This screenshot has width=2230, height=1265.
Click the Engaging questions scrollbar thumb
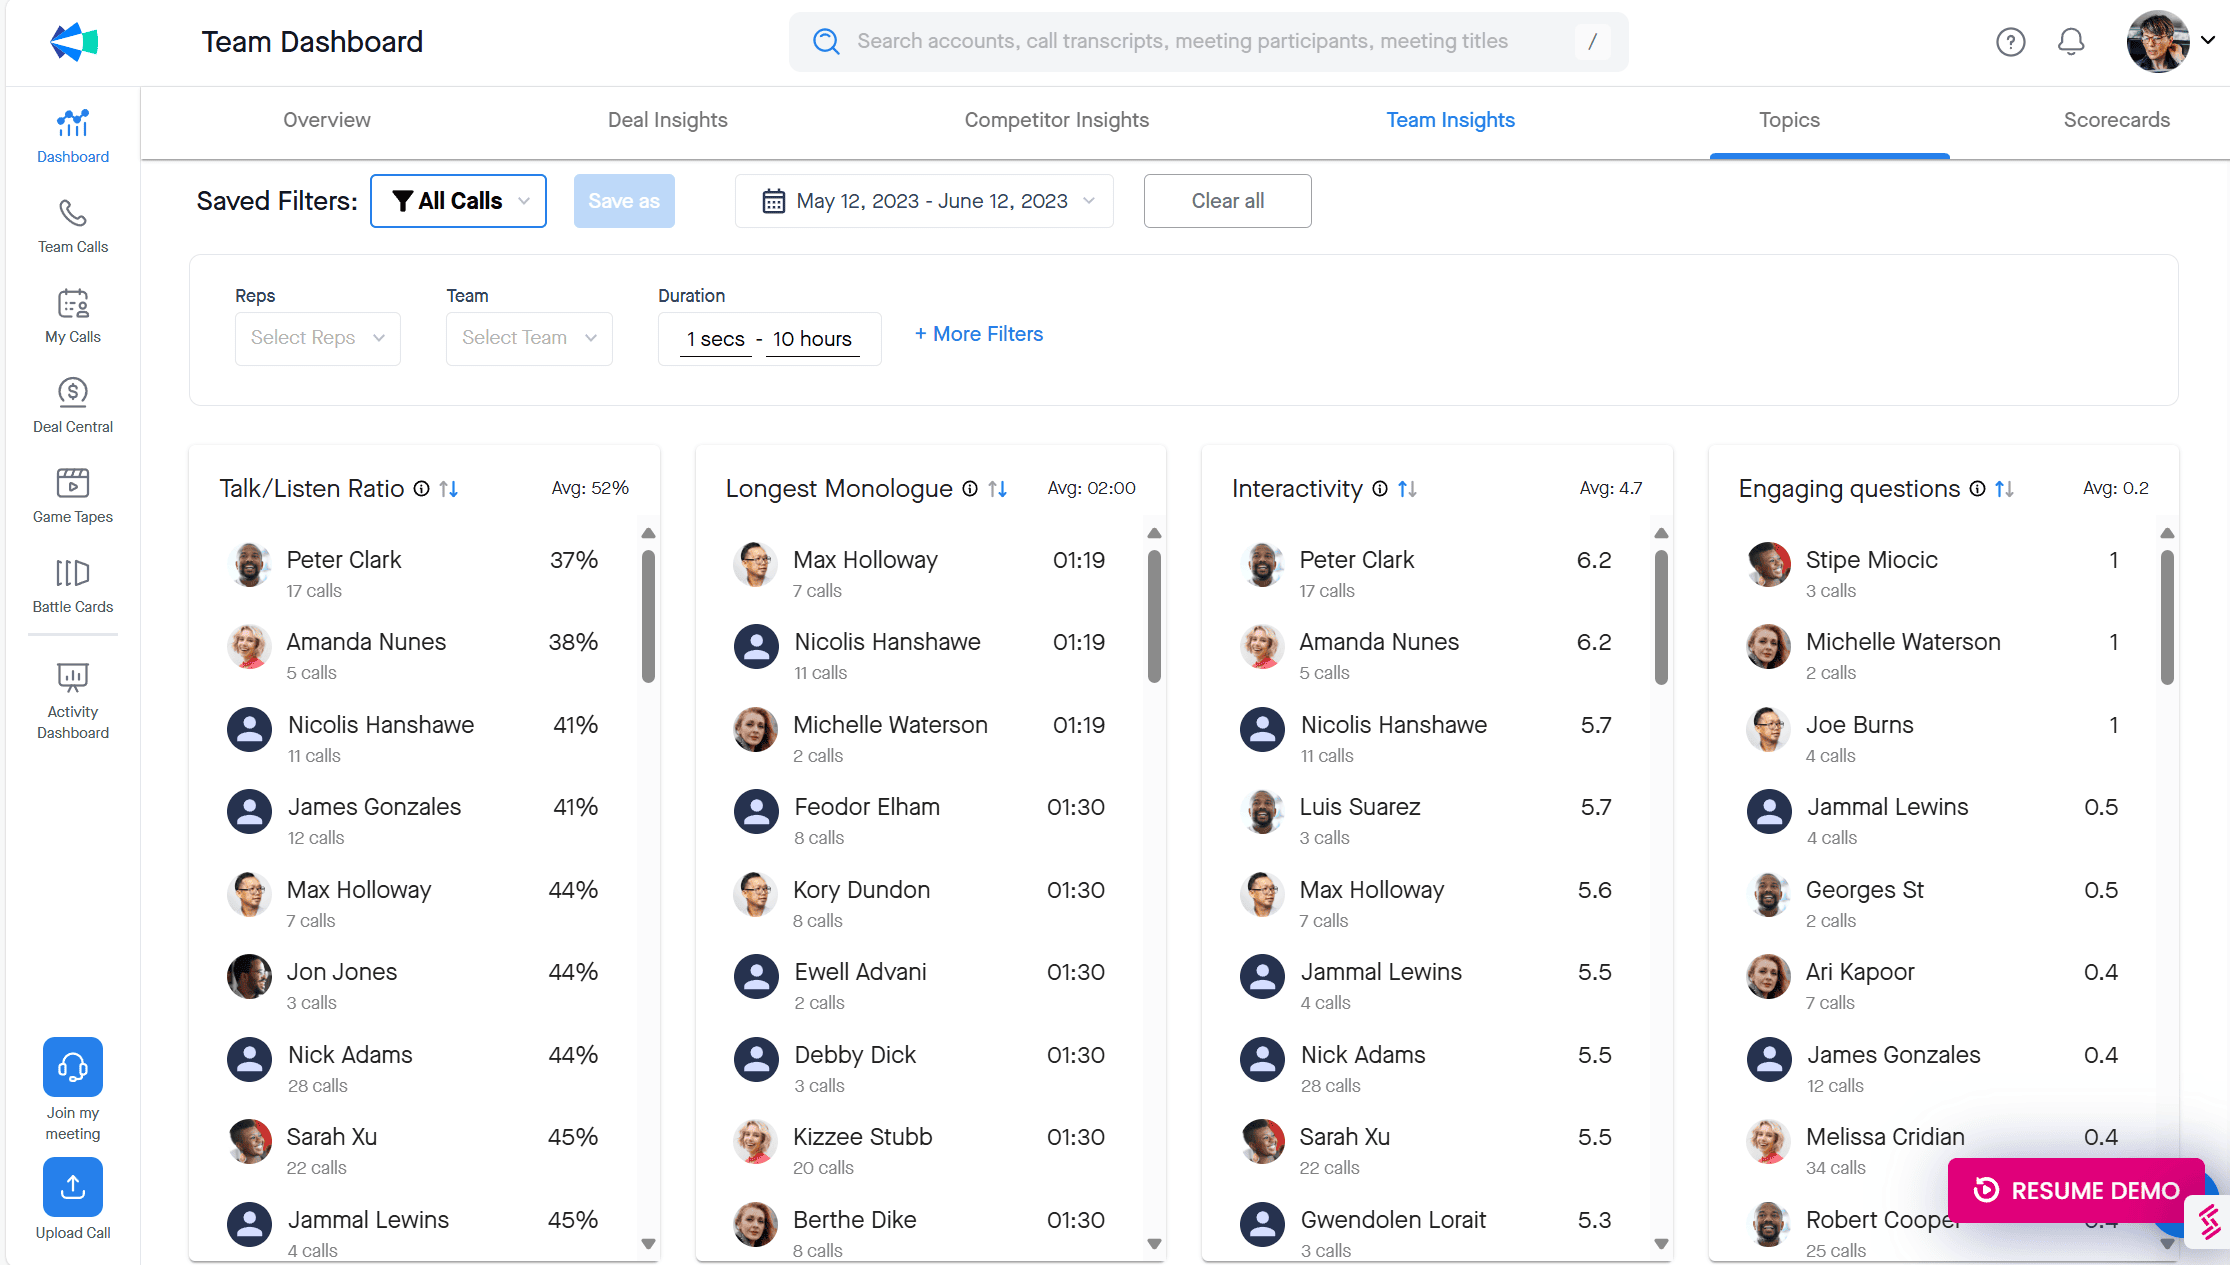tap(2167, 616)
